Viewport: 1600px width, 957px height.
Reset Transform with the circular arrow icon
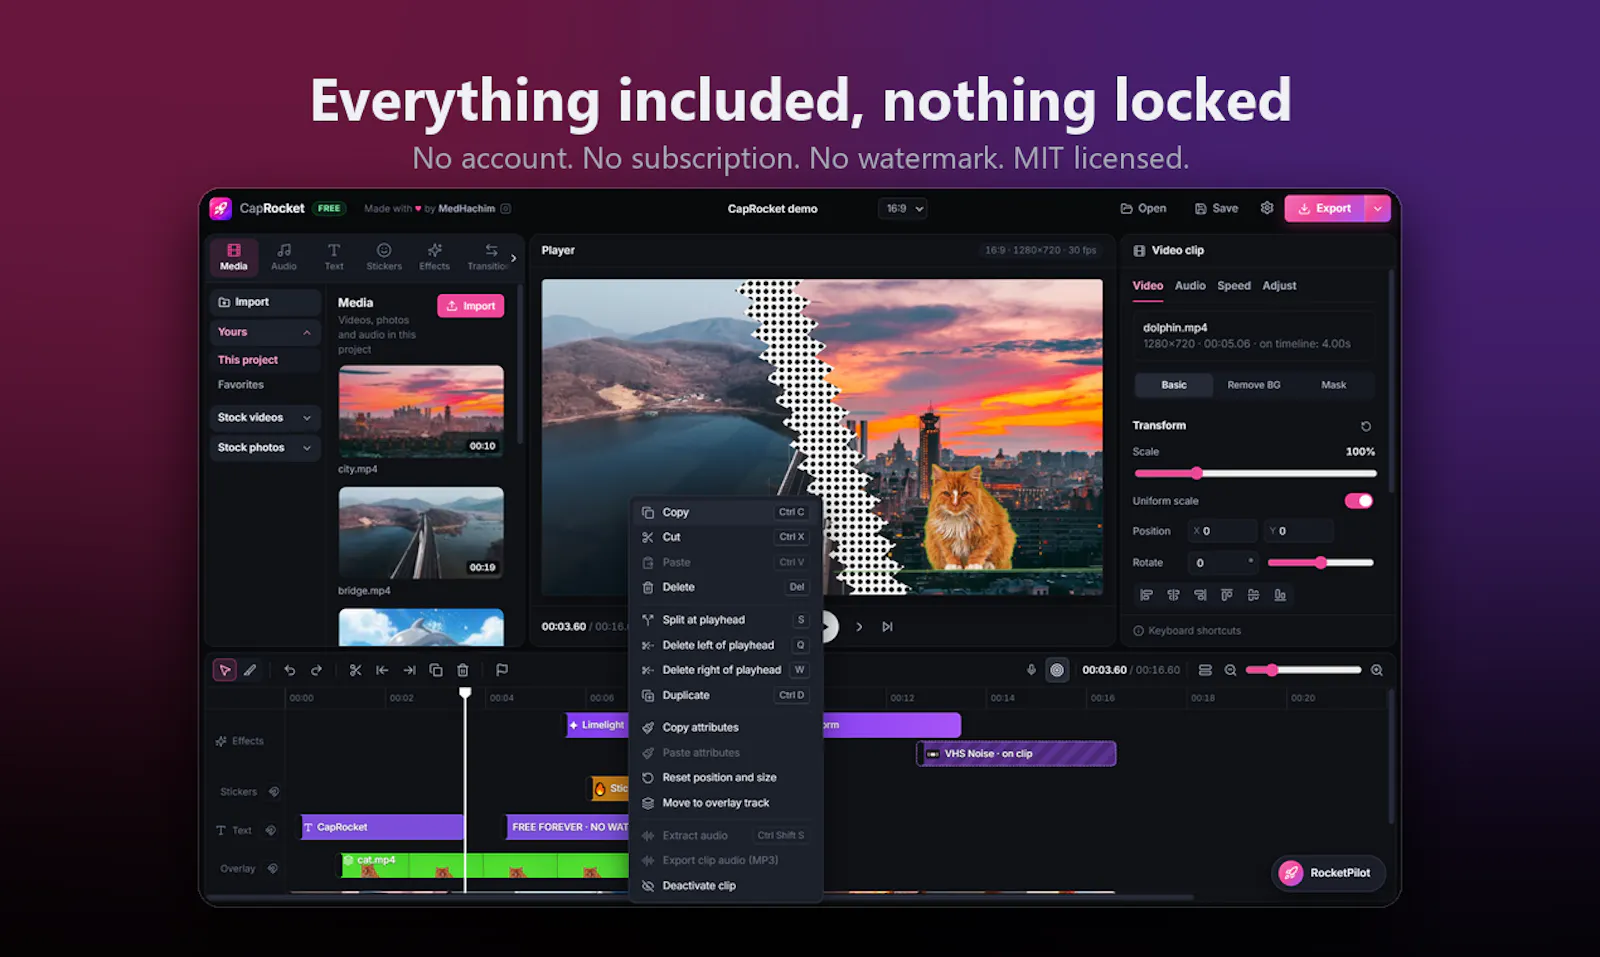click(1366, 426)
